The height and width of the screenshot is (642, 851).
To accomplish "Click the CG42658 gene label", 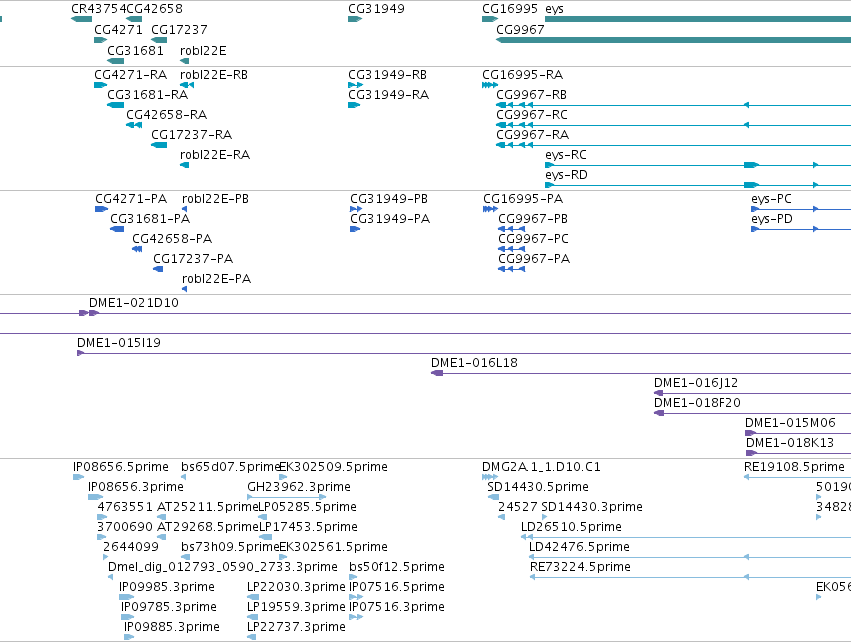I will click(x=154, y=9).
